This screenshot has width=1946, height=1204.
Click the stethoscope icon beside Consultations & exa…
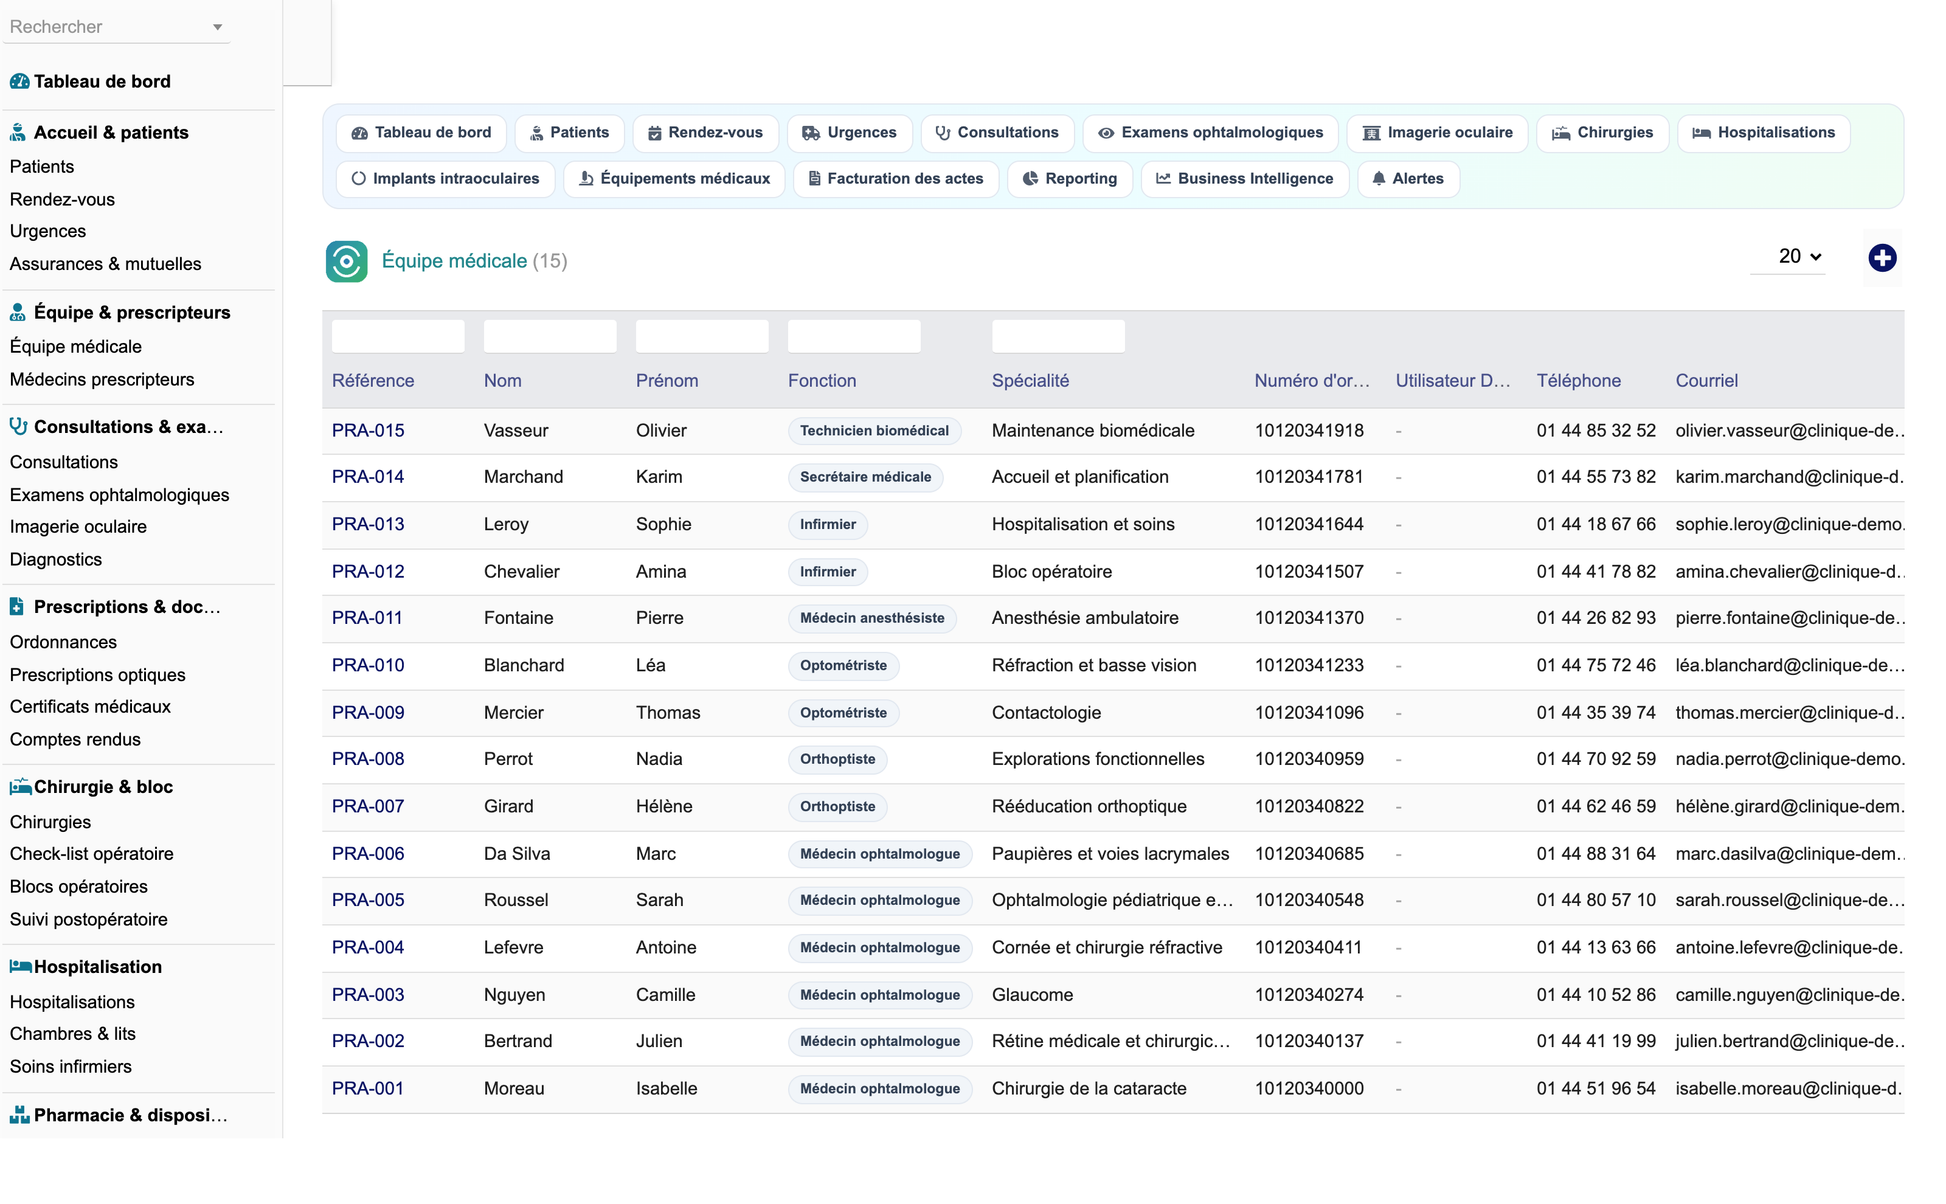[x=18, y=426]
